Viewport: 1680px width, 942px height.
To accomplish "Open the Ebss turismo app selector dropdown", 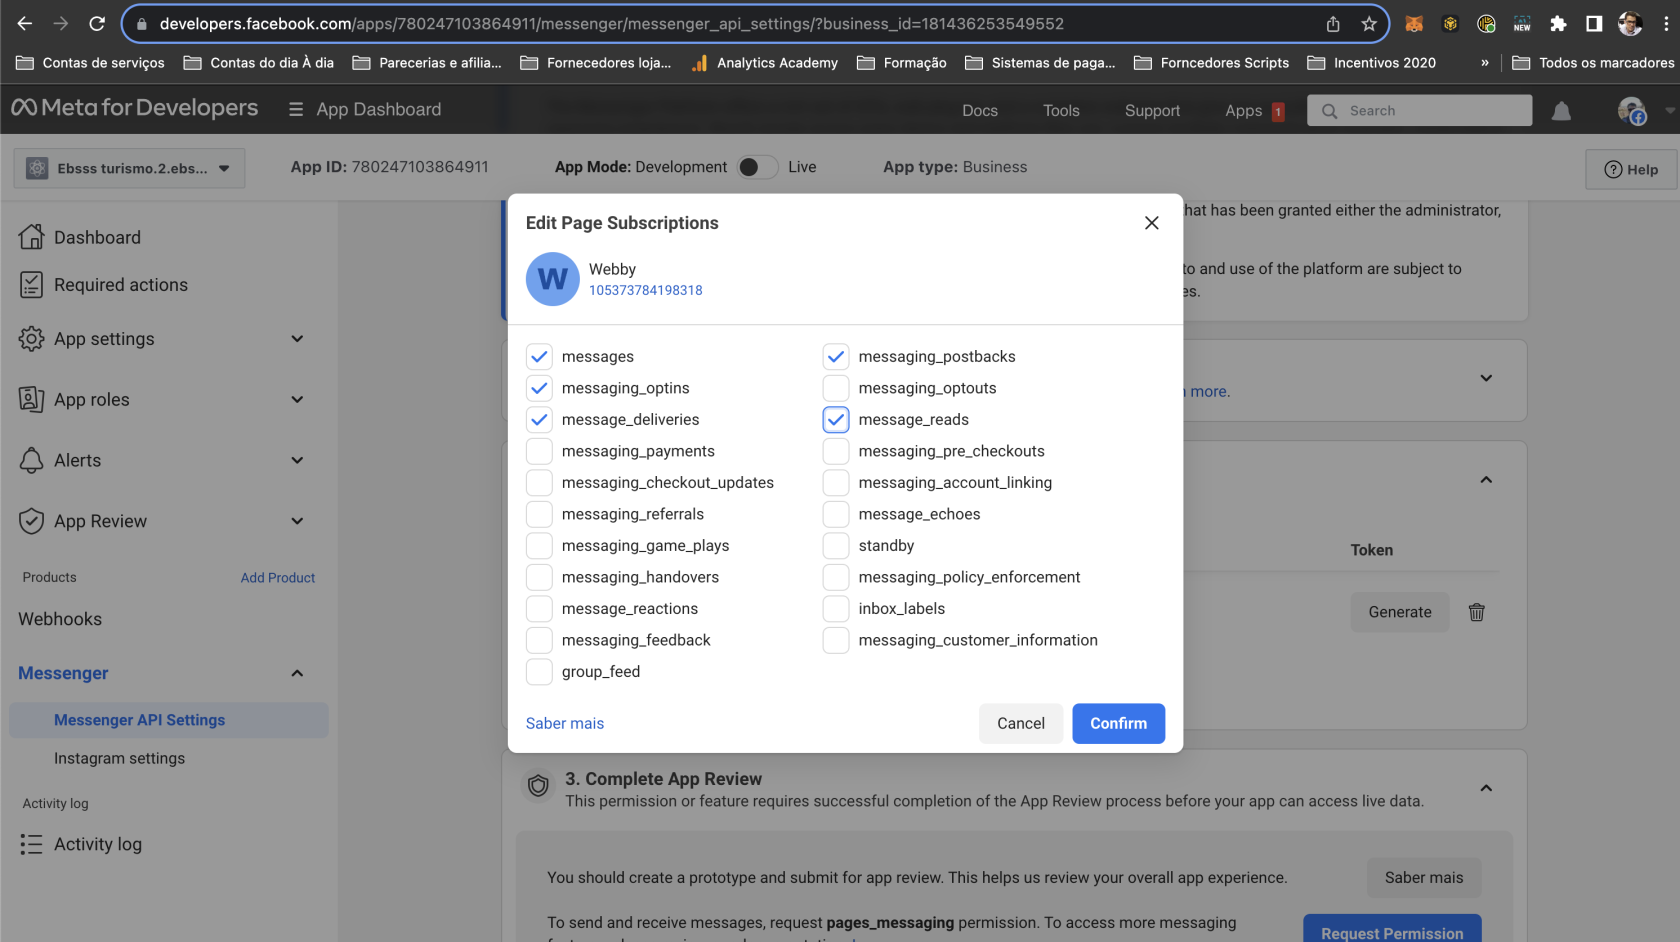I will point(129,168).
